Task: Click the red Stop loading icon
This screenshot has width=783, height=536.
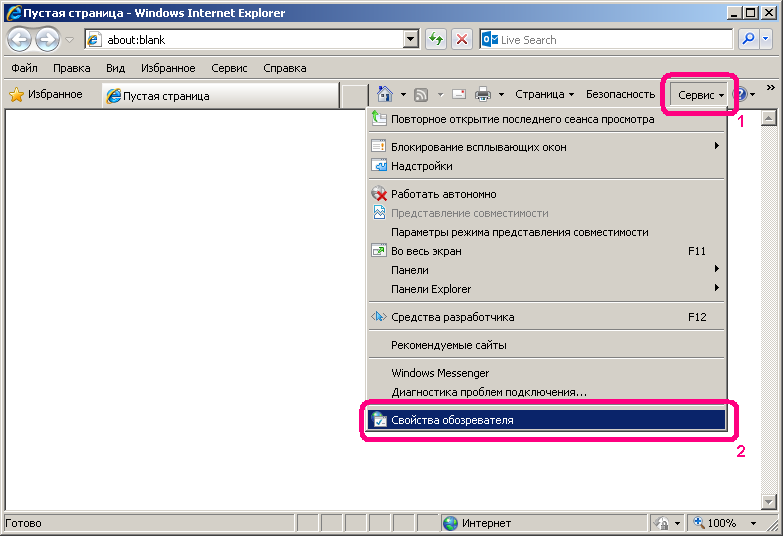Action: (x=461, y=40)
